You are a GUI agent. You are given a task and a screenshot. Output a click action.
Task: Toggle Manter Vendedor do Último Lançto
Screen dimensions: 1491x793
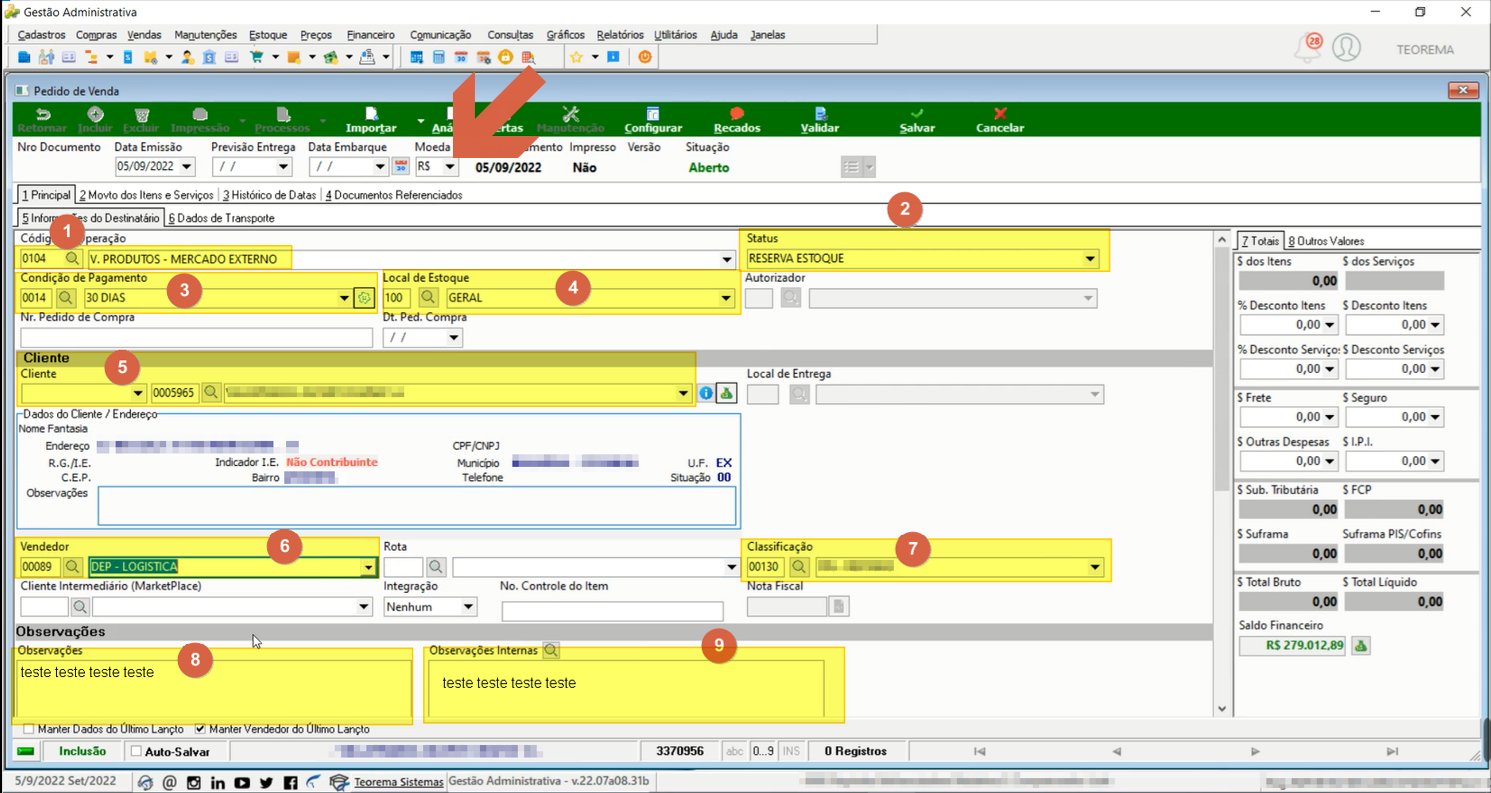point(200,730)
